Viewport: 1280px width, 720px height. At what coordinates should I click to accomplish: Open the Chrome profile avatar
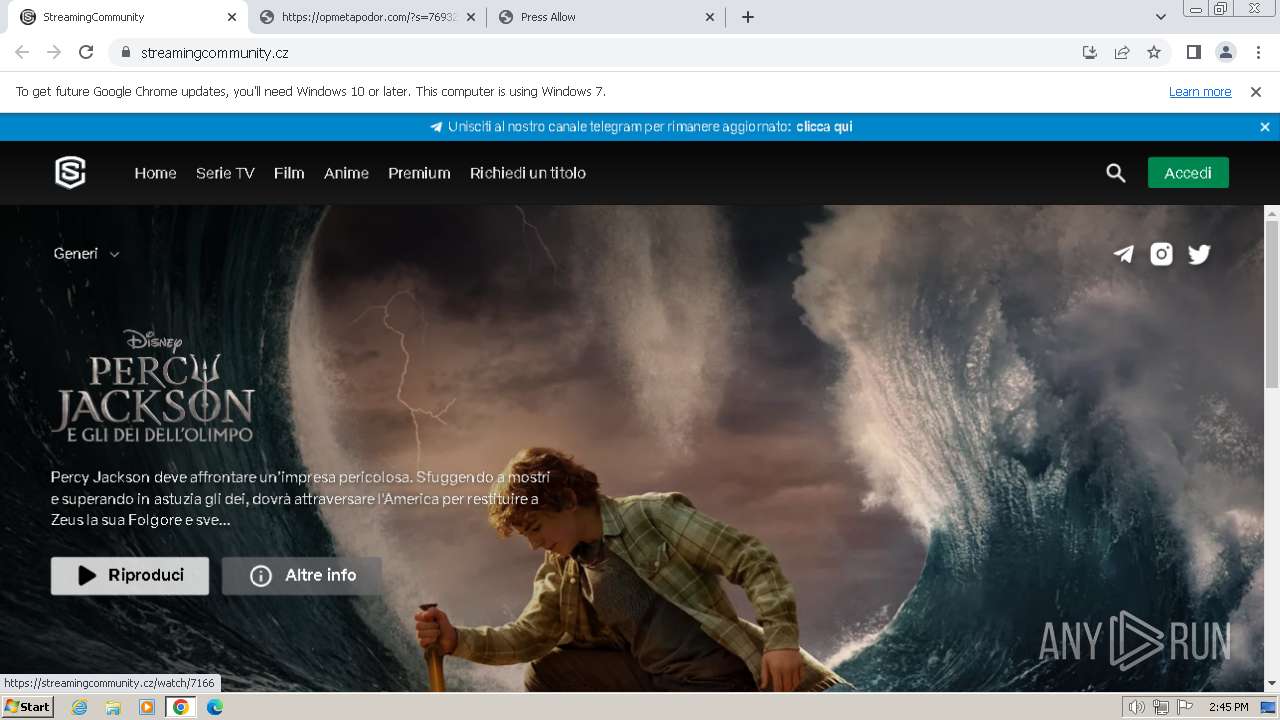(1225, 52)
